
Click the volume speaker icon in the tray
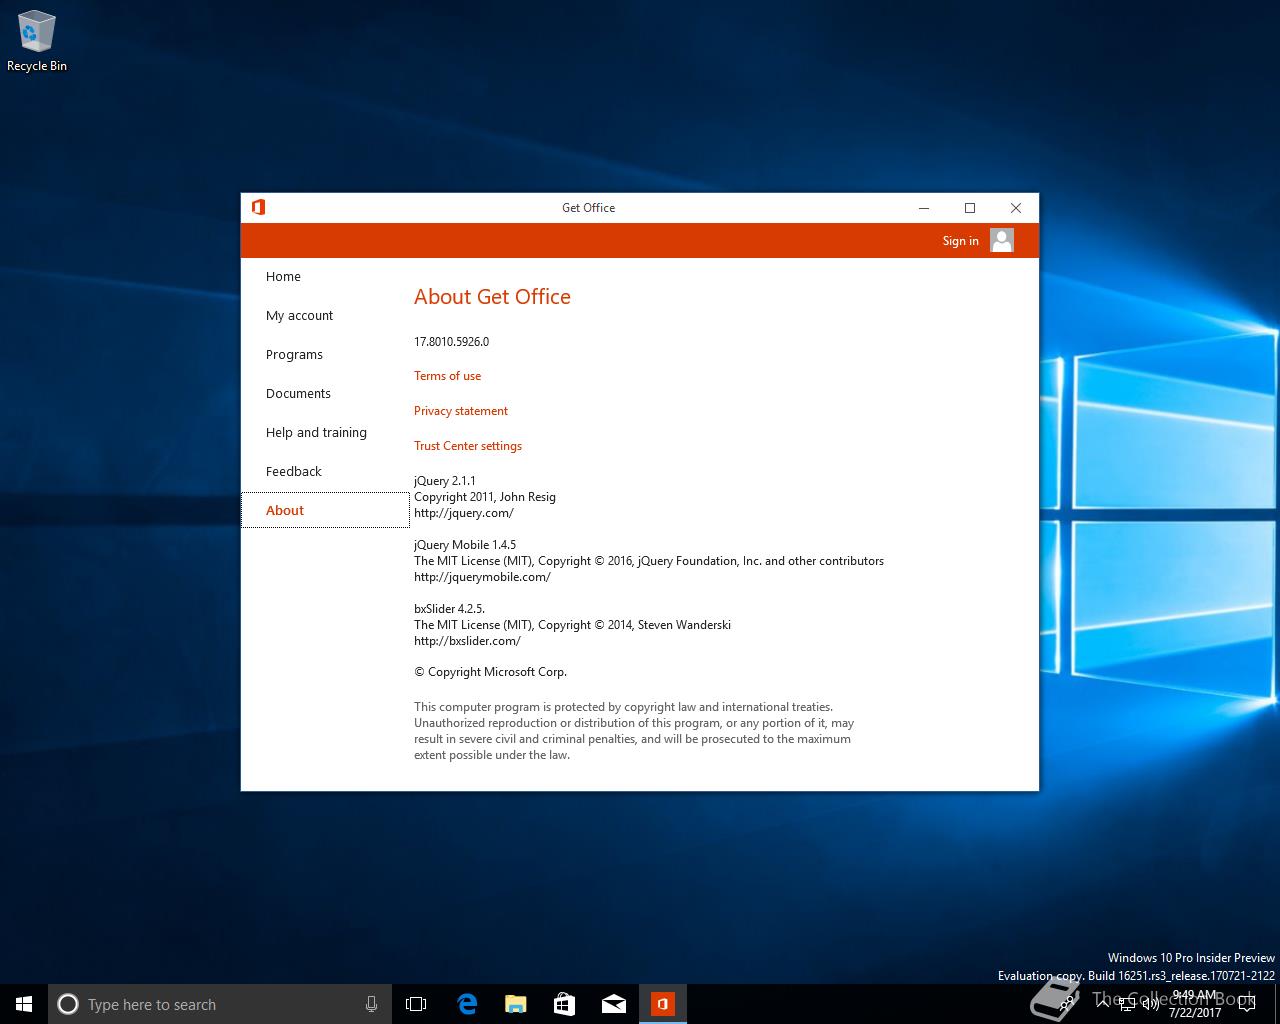tap(1152, 1004)
